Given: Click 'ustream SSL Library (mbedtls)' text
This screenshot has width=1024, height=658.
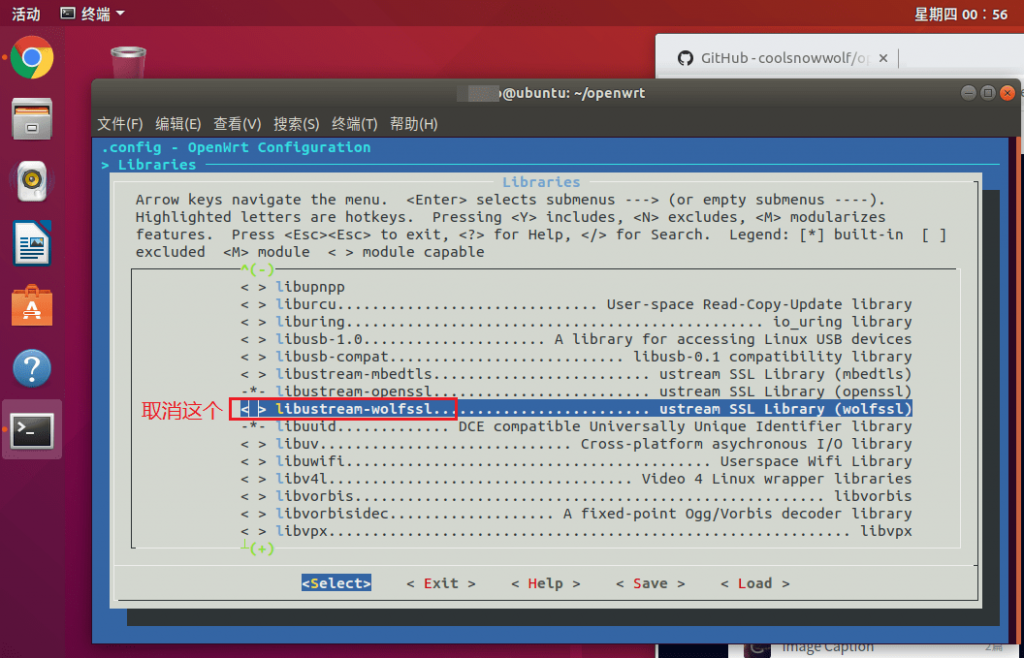Looking at the screenshot, I should coord(785,374).
